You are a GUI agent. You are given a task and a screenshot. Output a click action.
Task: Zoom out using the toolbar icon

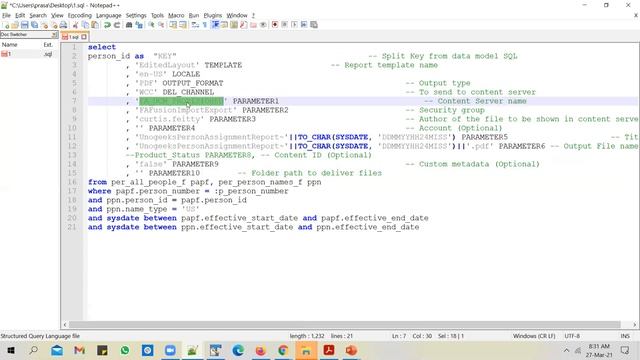(x=161, y=25)
